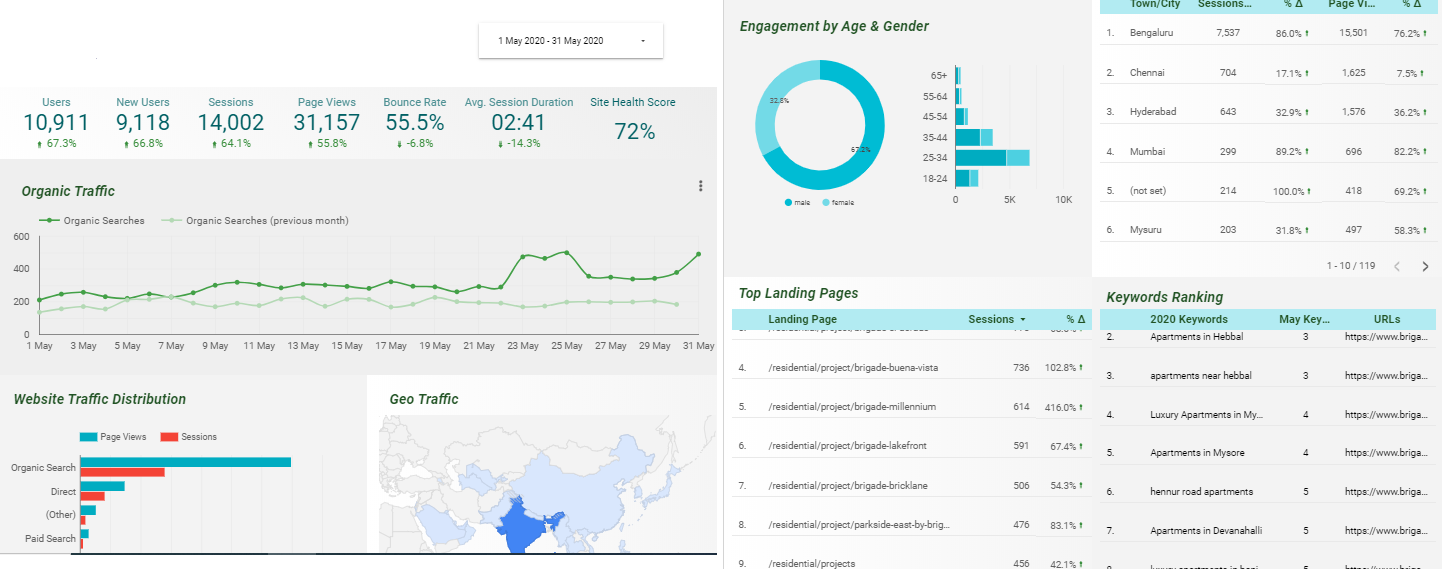The image size is (1450, 578).
Task: Select the Users scorecard 10,911
Action: pyautogui.click(x=56, y=123)
